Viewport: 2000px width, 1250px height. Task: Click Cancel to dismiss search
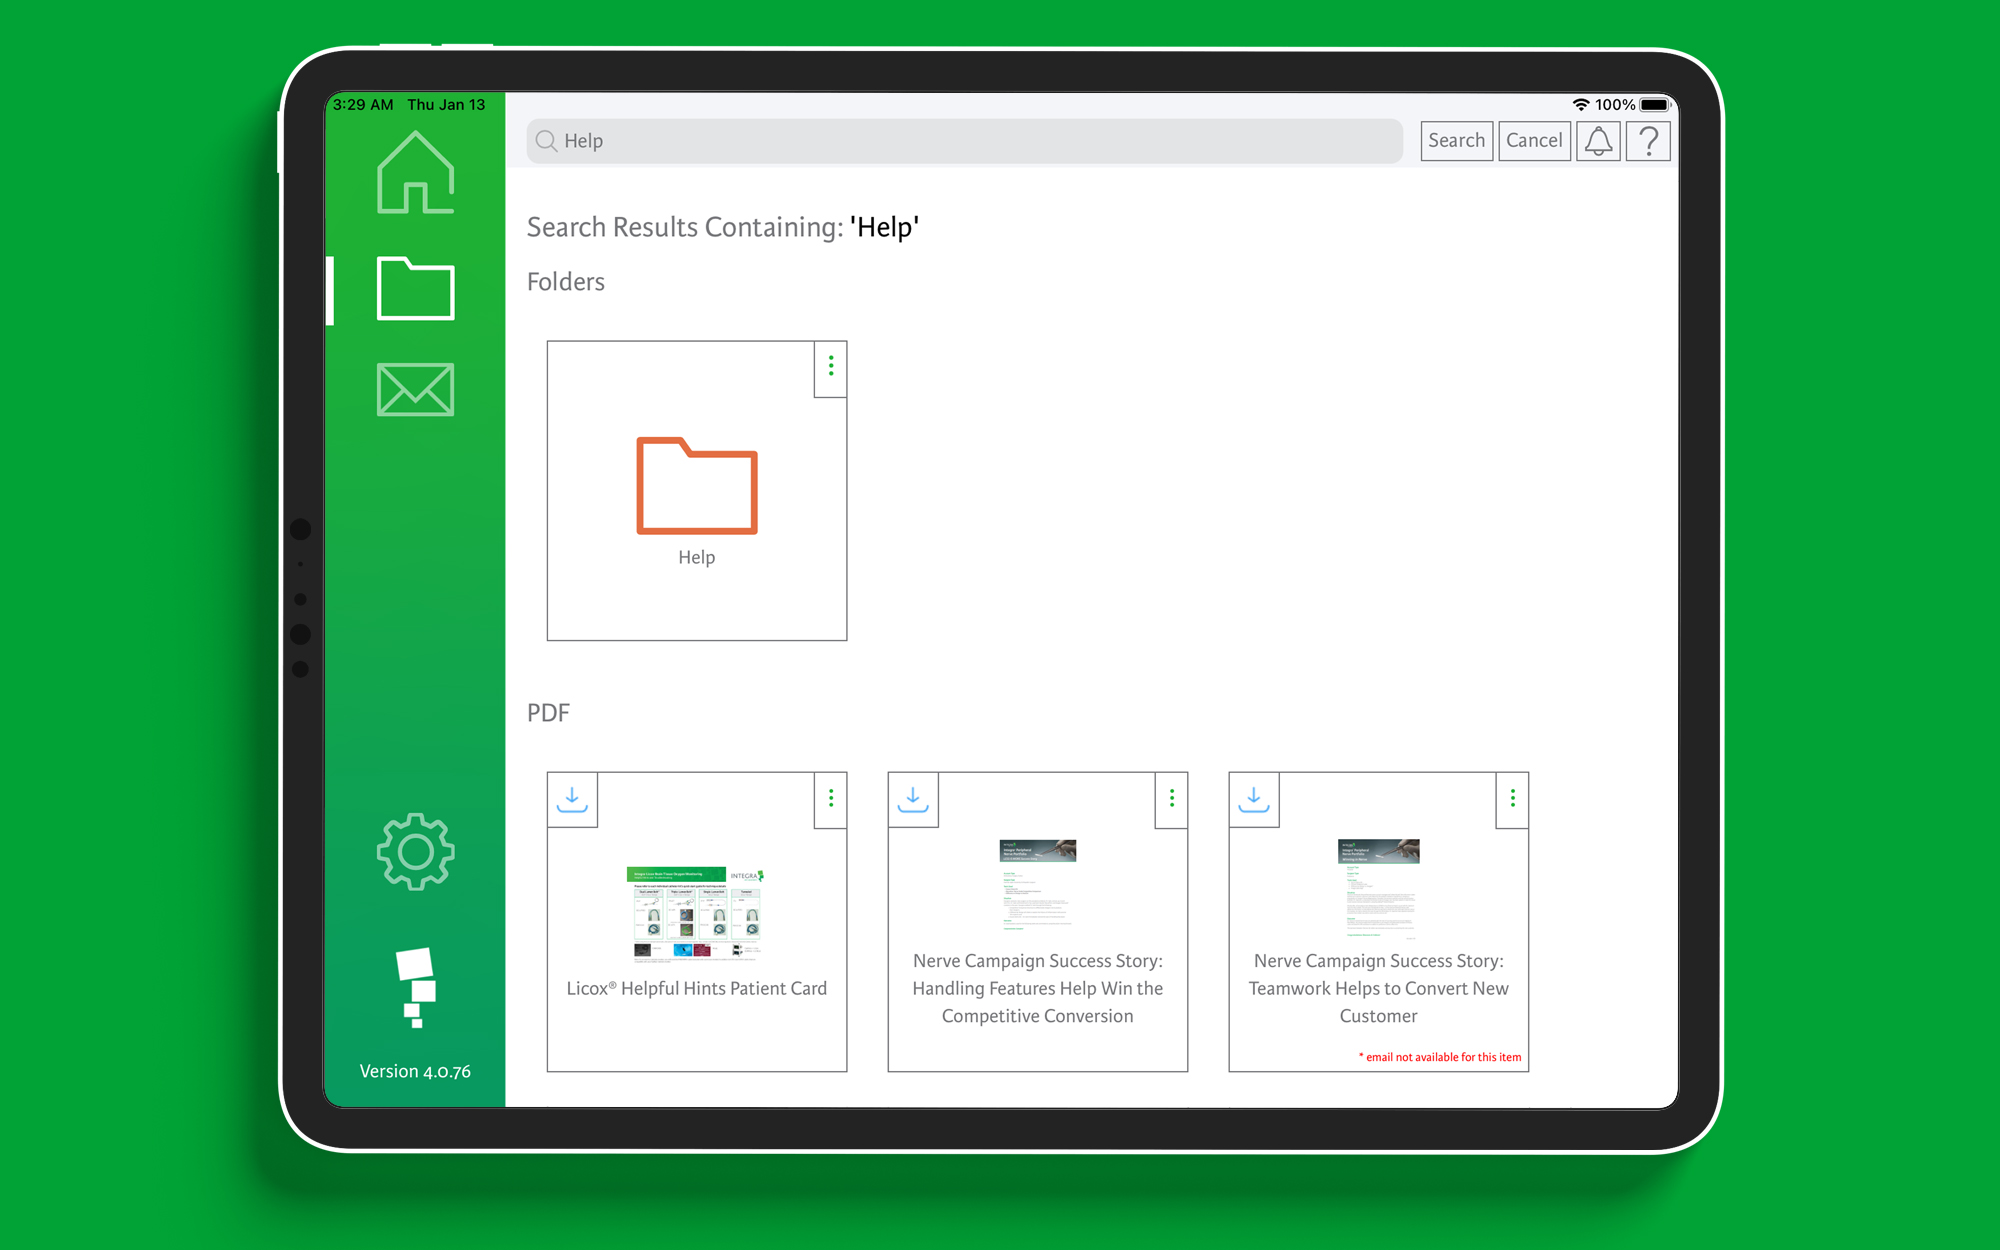point(1532,140)
